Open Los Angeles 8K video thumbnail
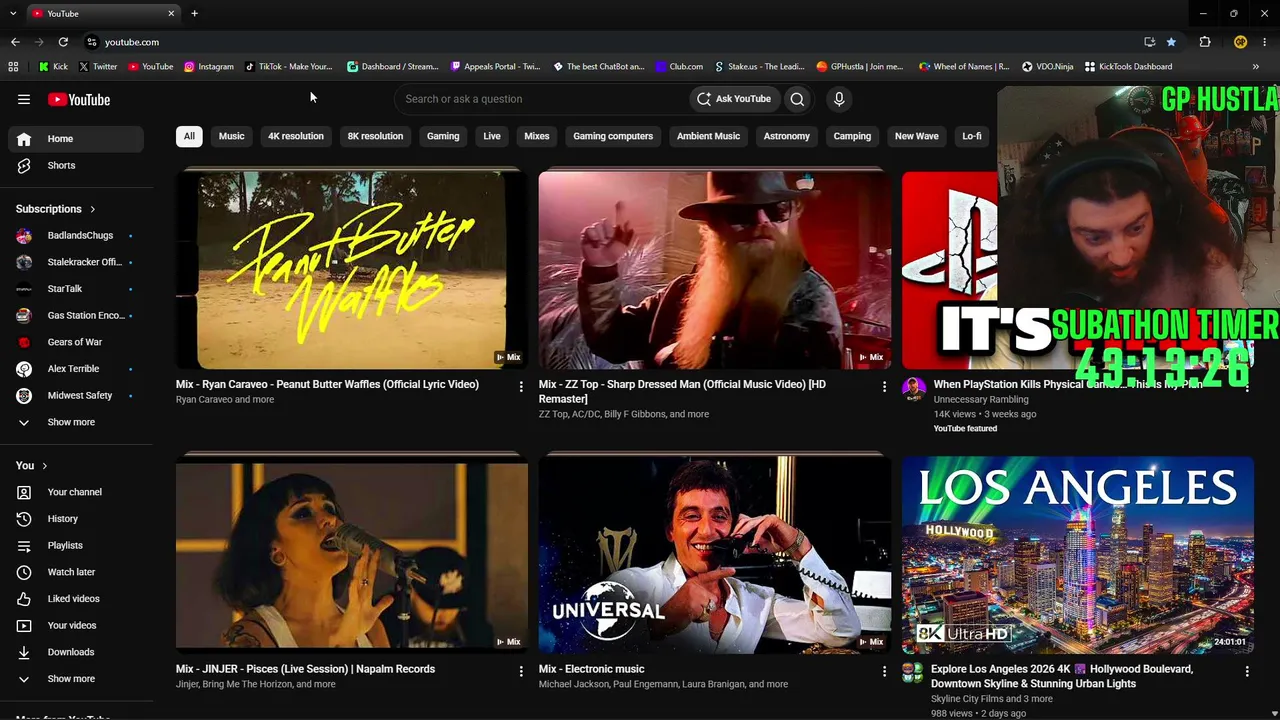The height and width of the screenshot is (720, 1280). point(1078,555)
